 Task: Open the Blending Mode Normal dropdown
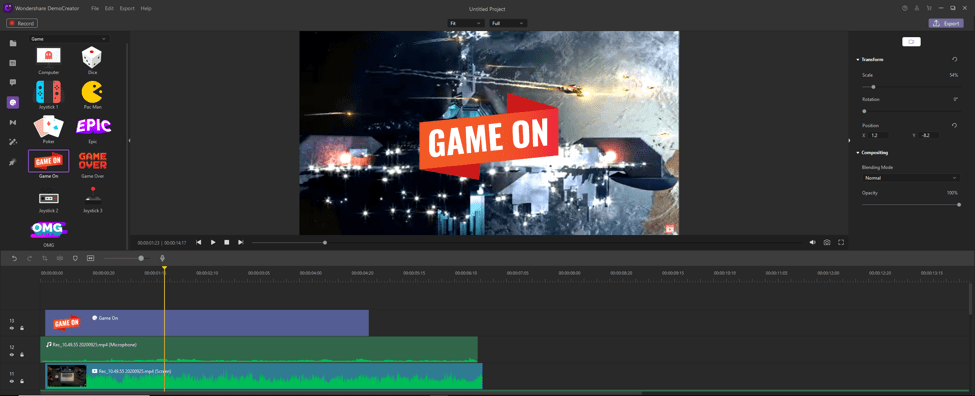point(910,178)
